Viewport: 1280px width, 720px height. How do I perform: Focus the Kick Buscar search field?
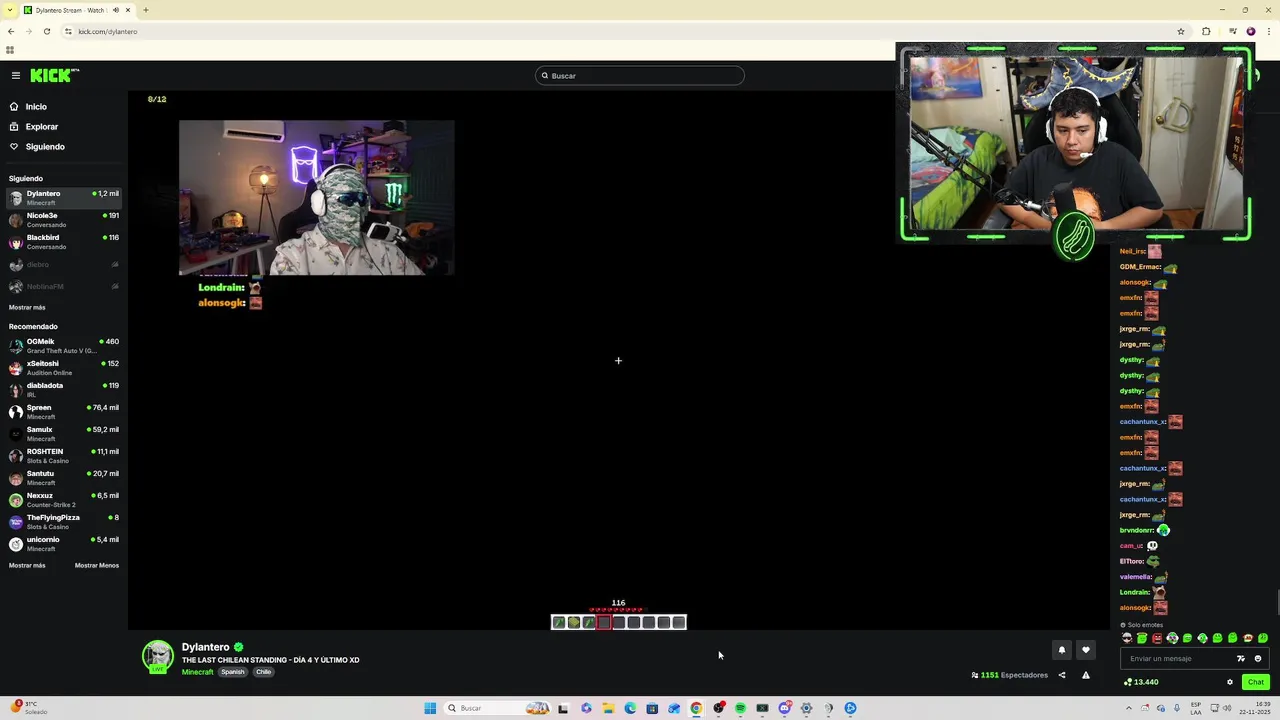point(640,76)
